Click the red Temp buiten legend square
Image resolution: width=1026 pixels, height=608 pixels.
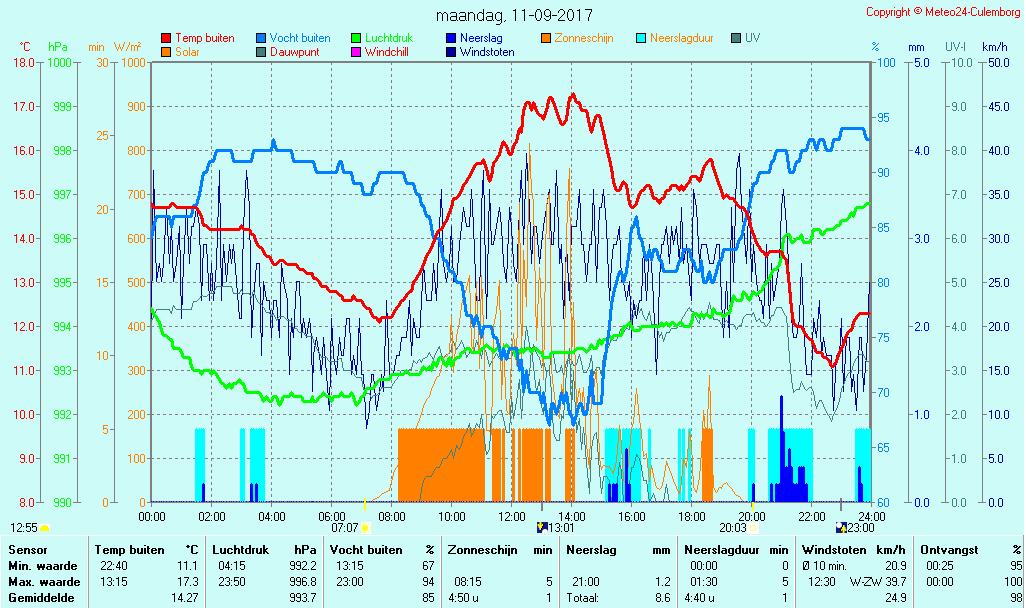[x=166, y=39]
